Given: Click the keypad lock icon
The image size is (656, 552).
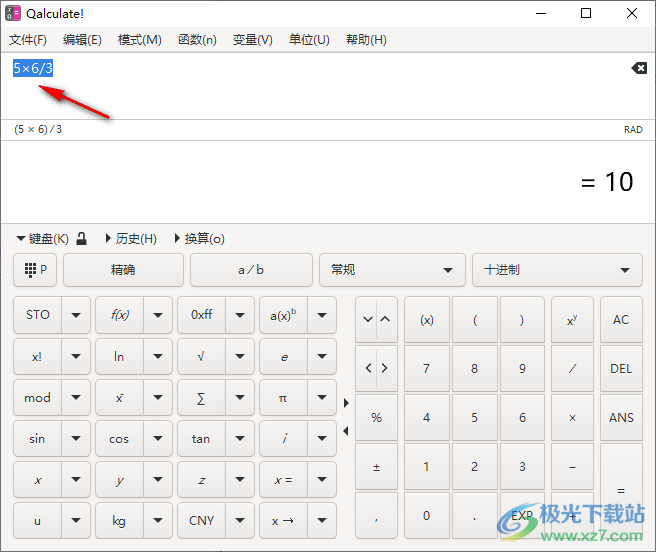Looking at the screenshot, I should pyautogui.click(x=82, y=239).
